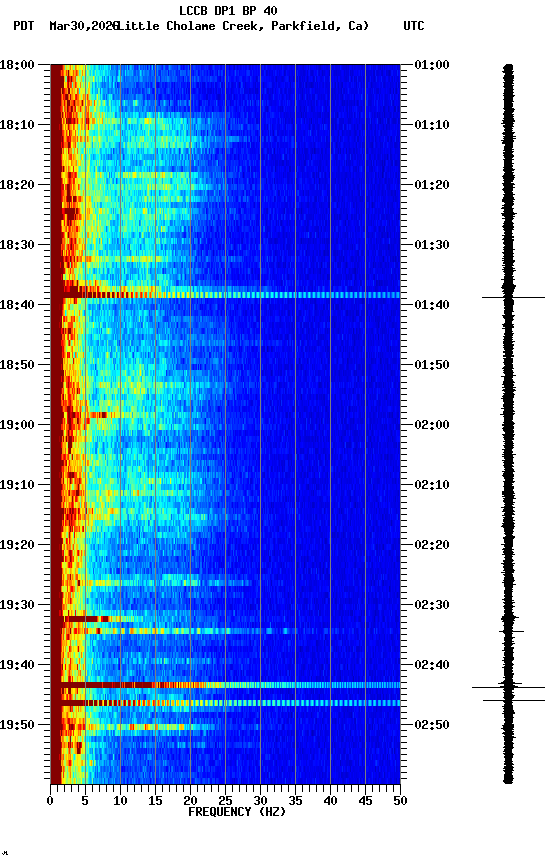Image resolution: width=552 pixels, height=864 pixels.
Task: Click the 01:10 UTC time label
Action: click(432, 125)
